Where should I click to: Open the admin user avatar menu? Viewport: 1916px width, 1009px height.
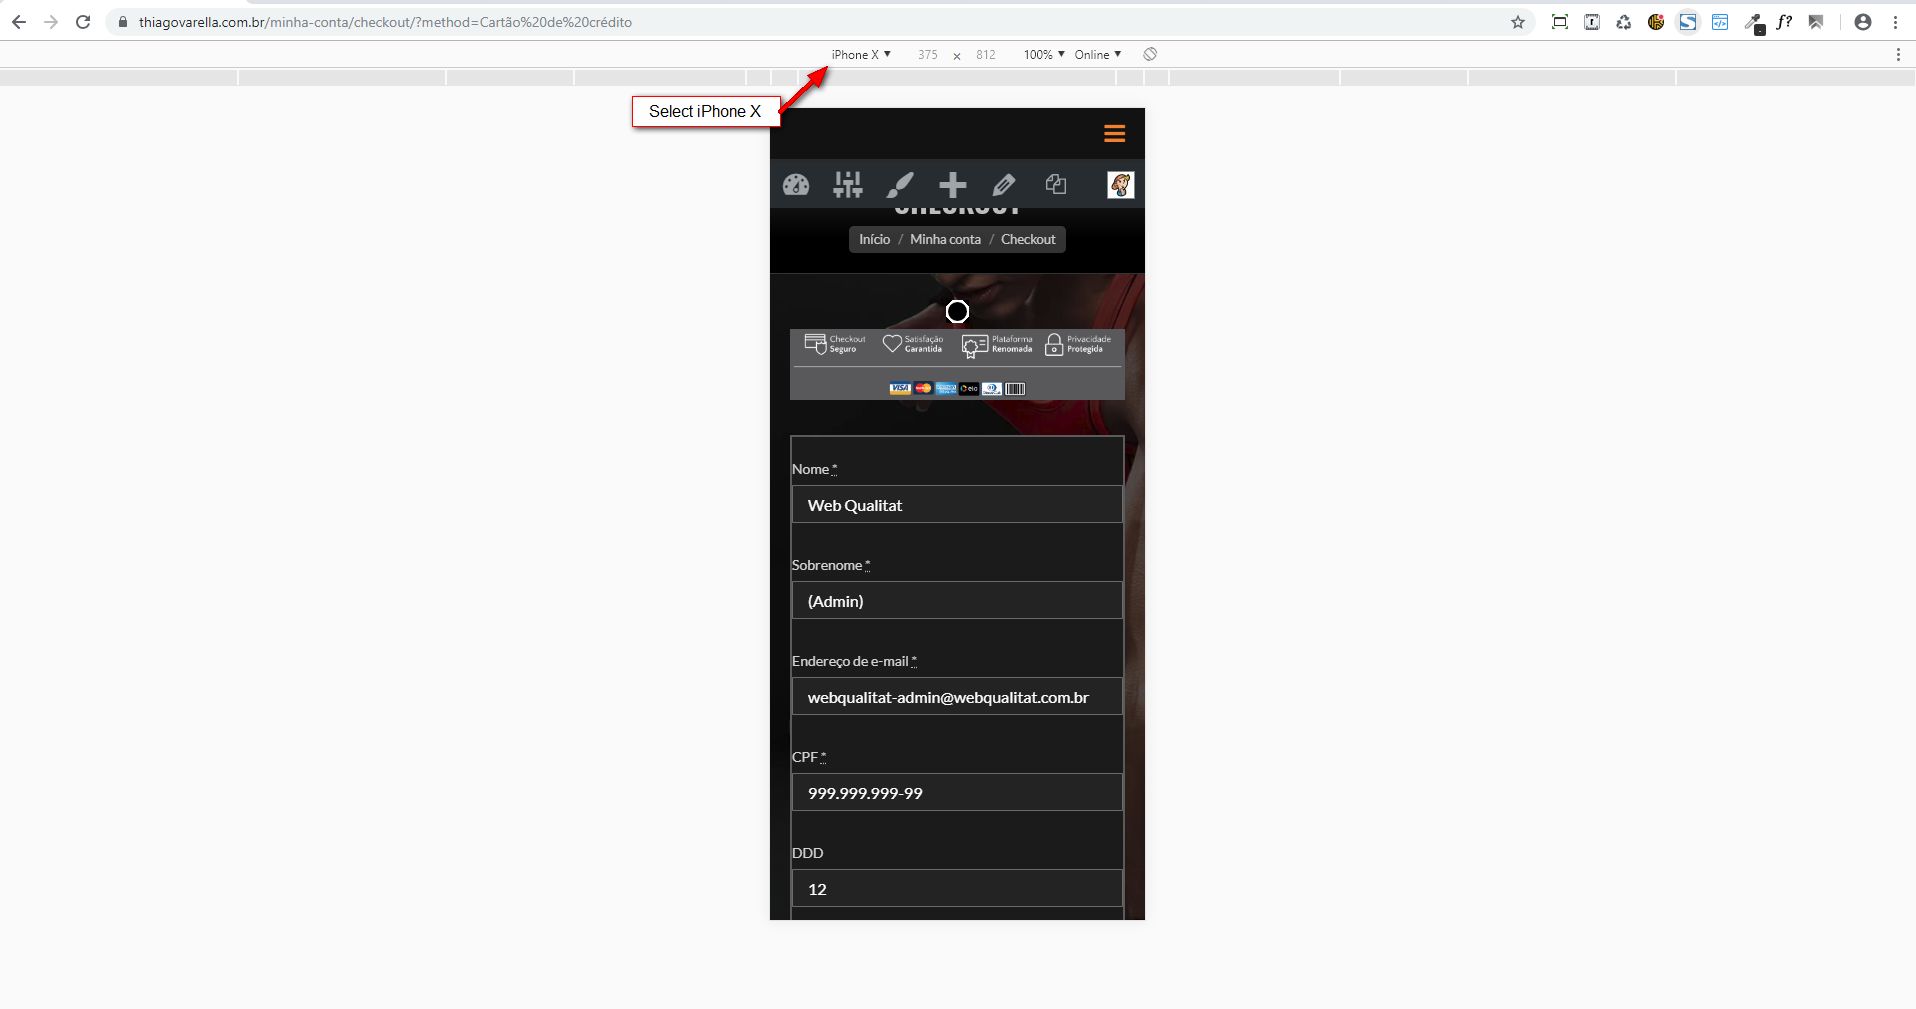coord(1120,185)
